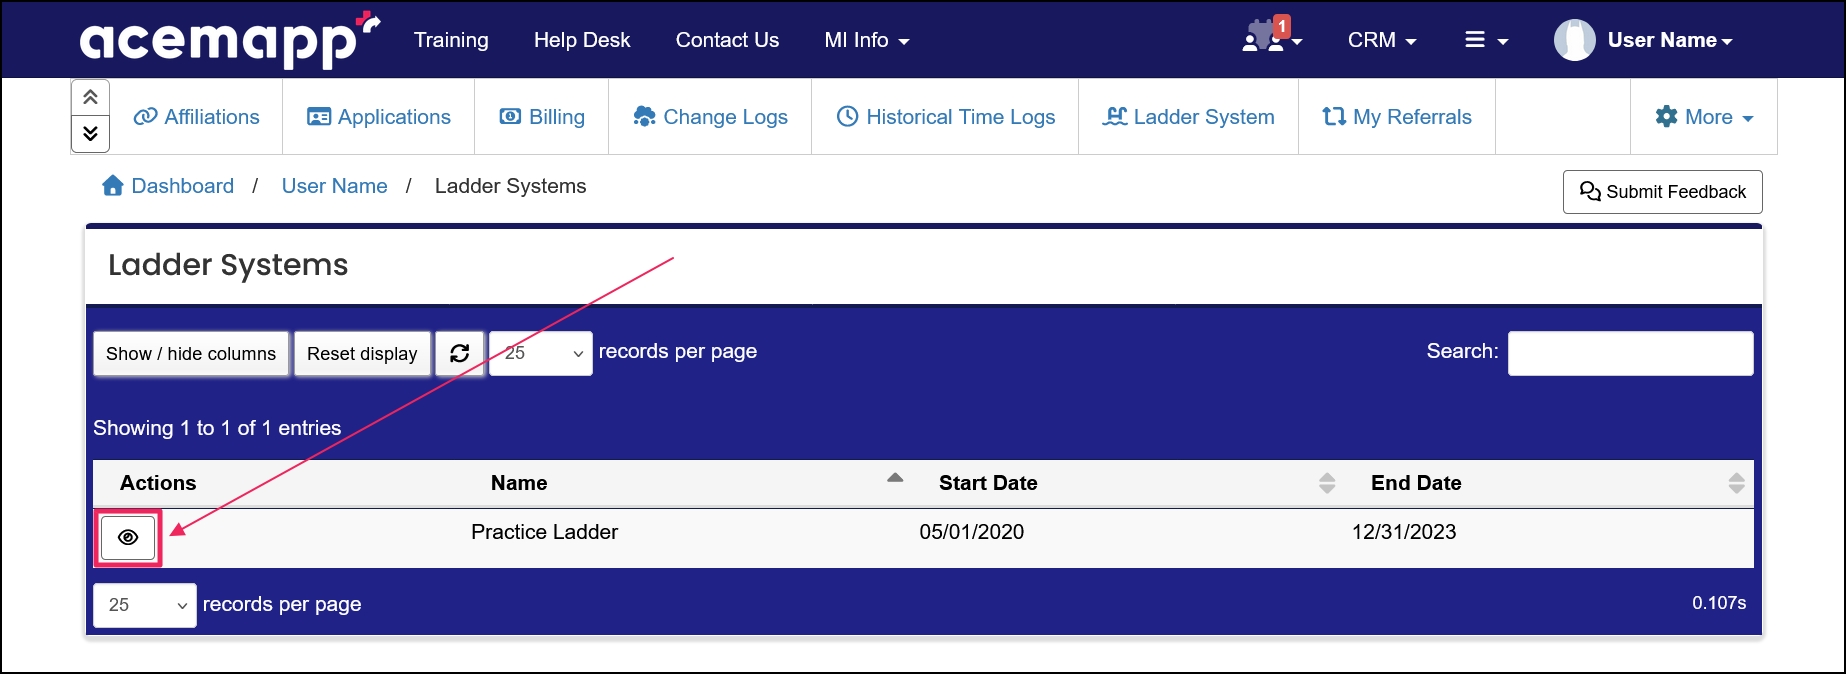The height and width of the screenshot is (674, 1846).
Task: Click Show / hide columns button
Action: tap(191, 353)
